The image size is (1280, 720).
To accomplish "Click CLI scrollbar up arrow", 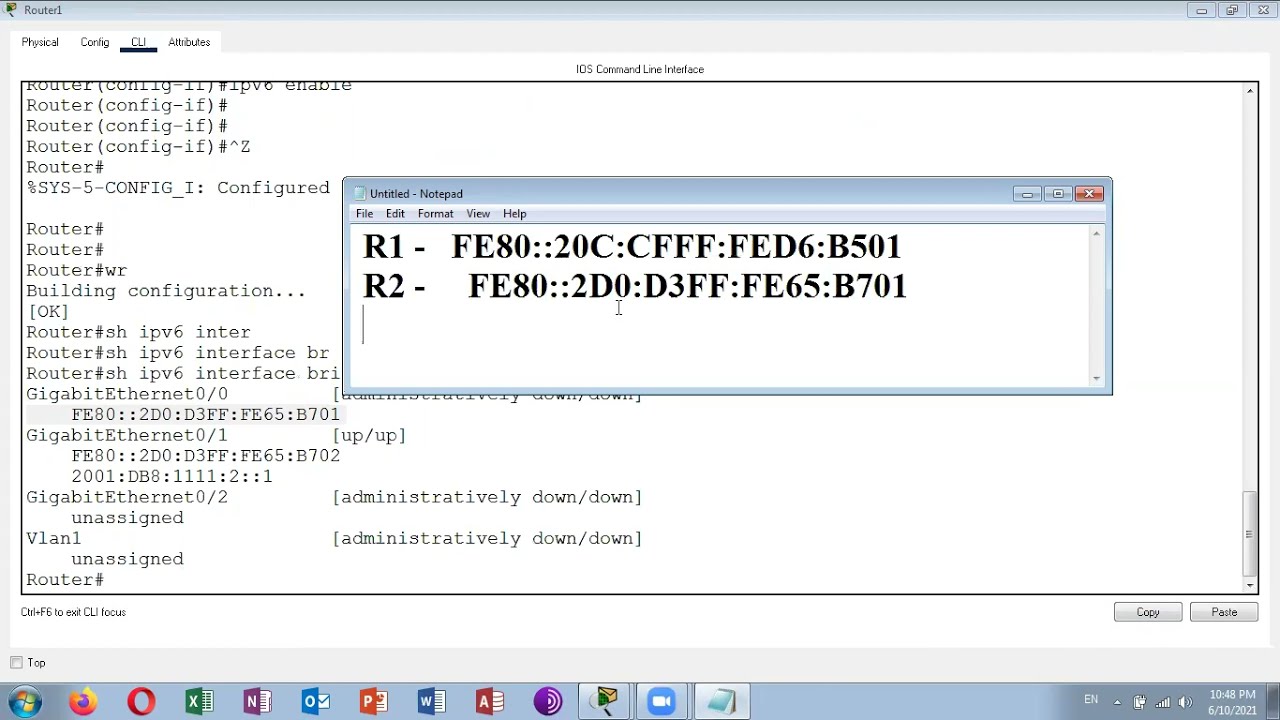I will pos(1250,91).
